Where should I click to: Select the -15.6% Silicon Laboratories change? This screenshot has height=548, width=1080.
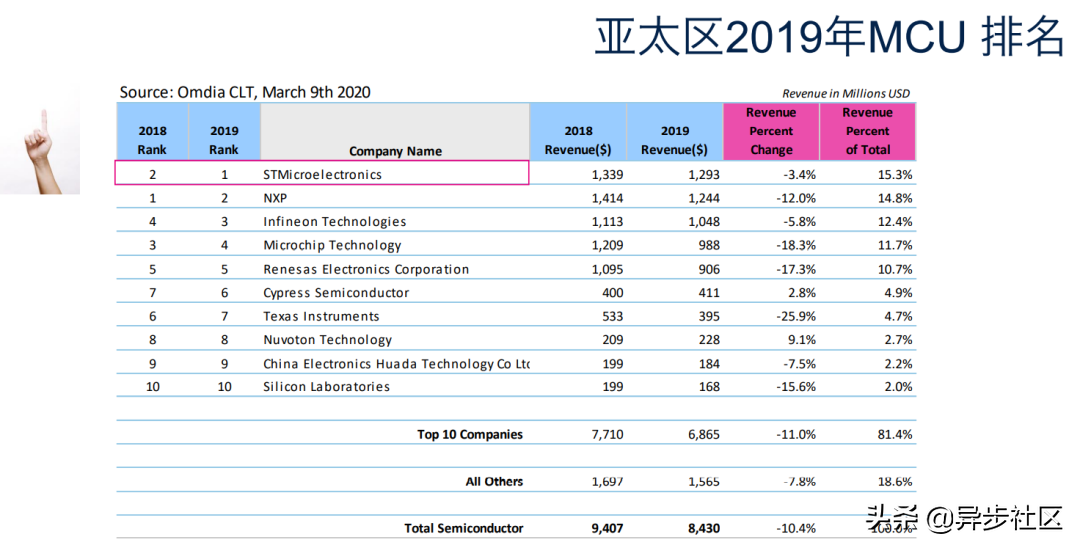(x=796, y=387)
